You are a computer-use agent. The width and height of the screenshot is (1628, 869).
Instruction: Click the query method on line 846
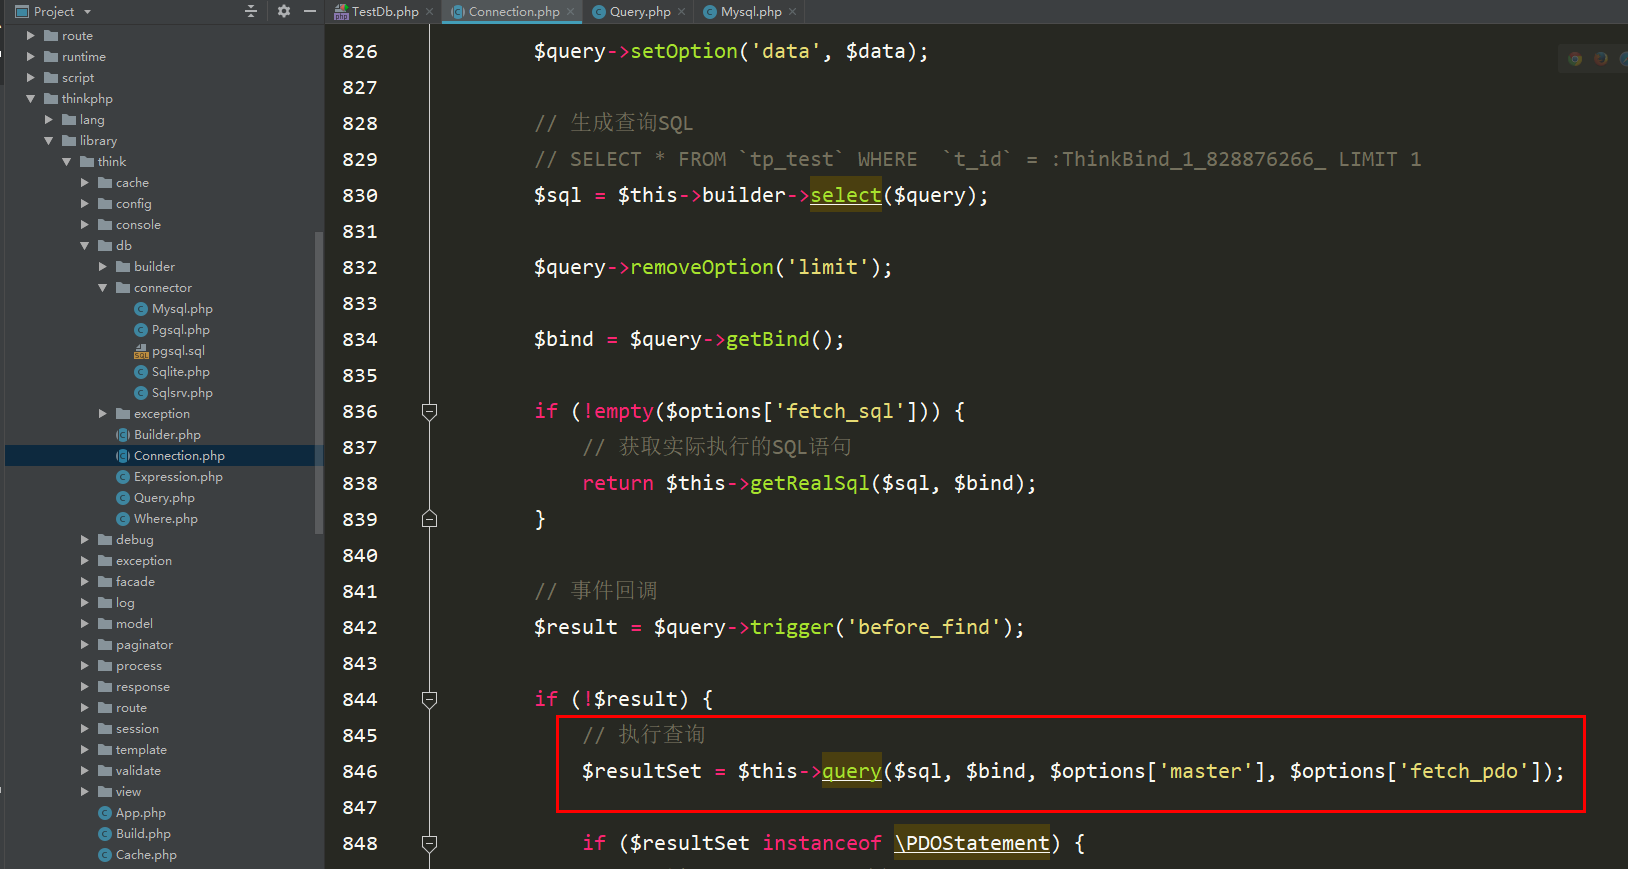(x=852, y=771)
